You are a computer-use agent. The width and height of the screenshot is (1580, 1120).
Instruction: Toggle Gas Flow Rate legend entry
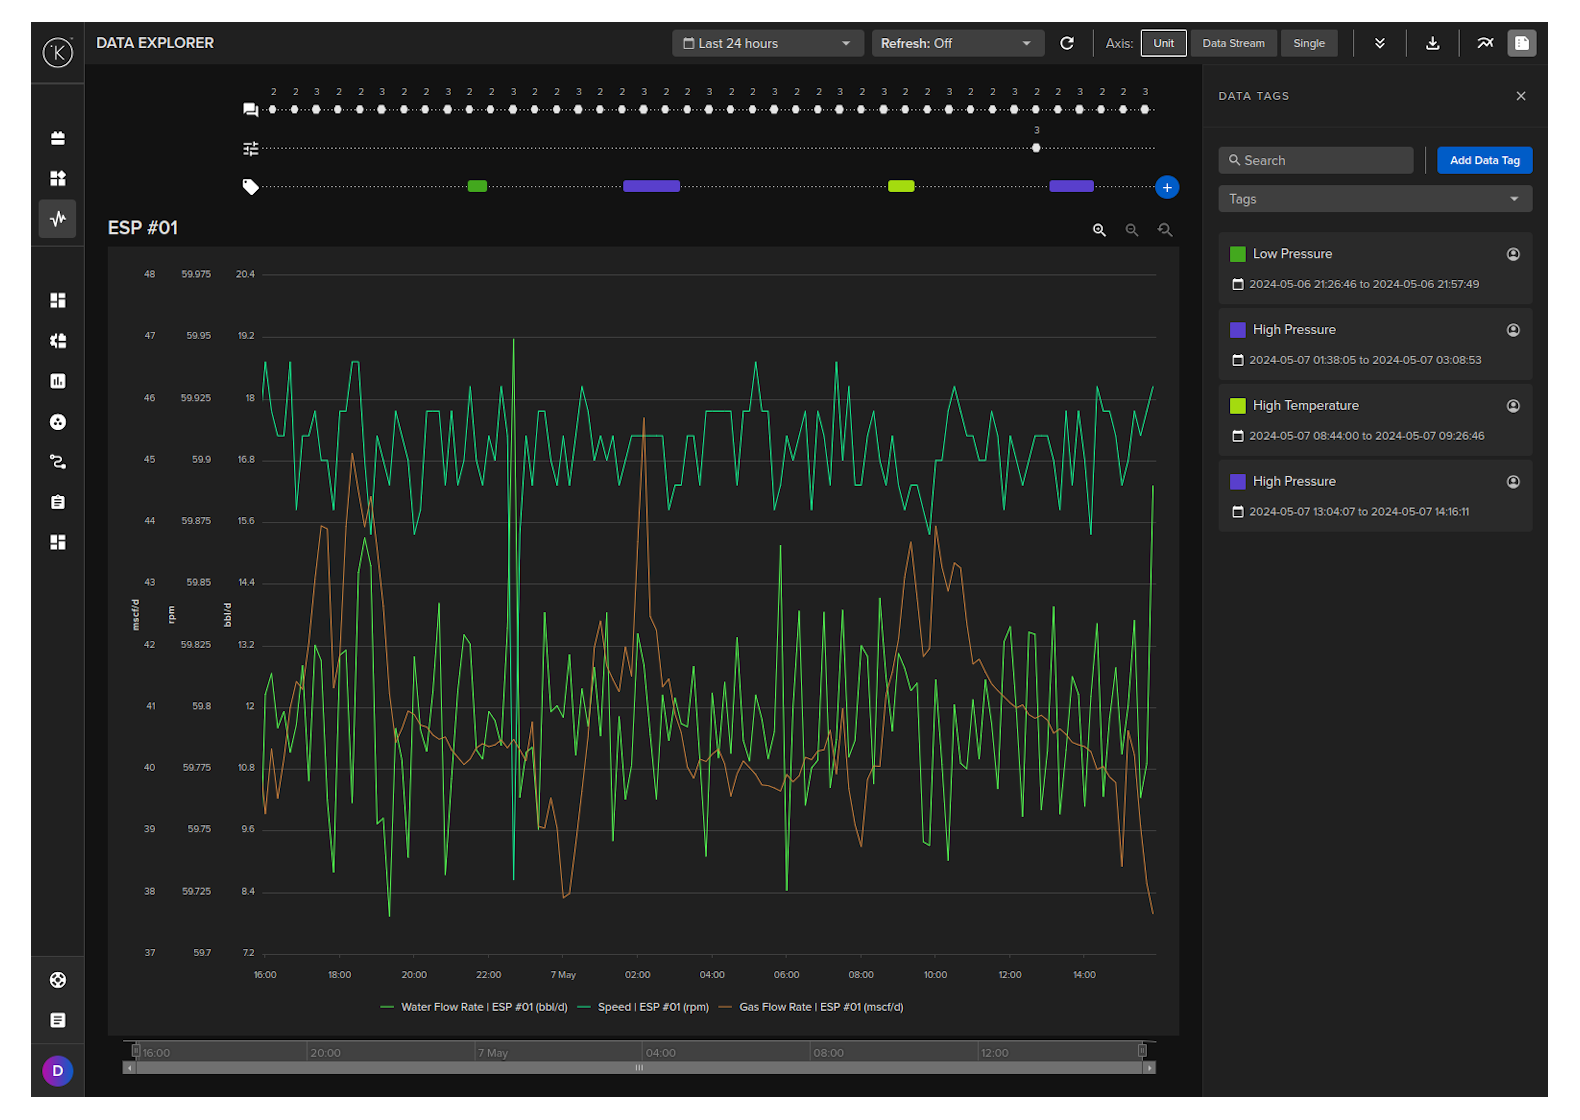(x=820, y=1007)
